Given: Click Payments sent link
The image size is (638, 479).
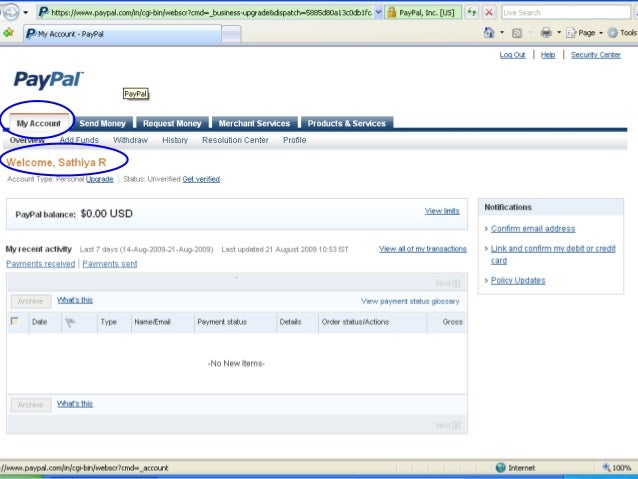Looking at the screenshot, I should click(x=110, y=264).
